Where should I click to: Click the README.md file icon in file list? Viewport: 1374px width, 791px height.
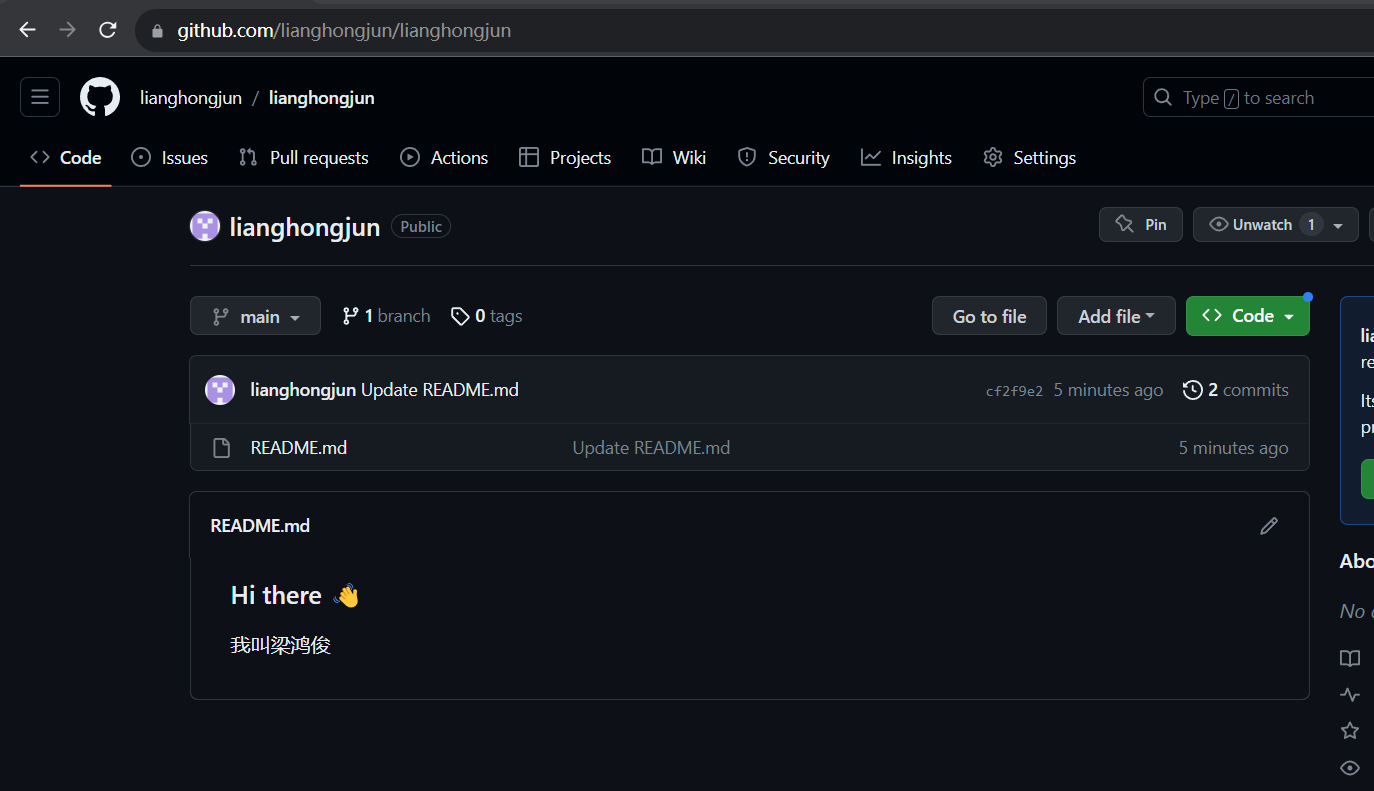point(222,448)
